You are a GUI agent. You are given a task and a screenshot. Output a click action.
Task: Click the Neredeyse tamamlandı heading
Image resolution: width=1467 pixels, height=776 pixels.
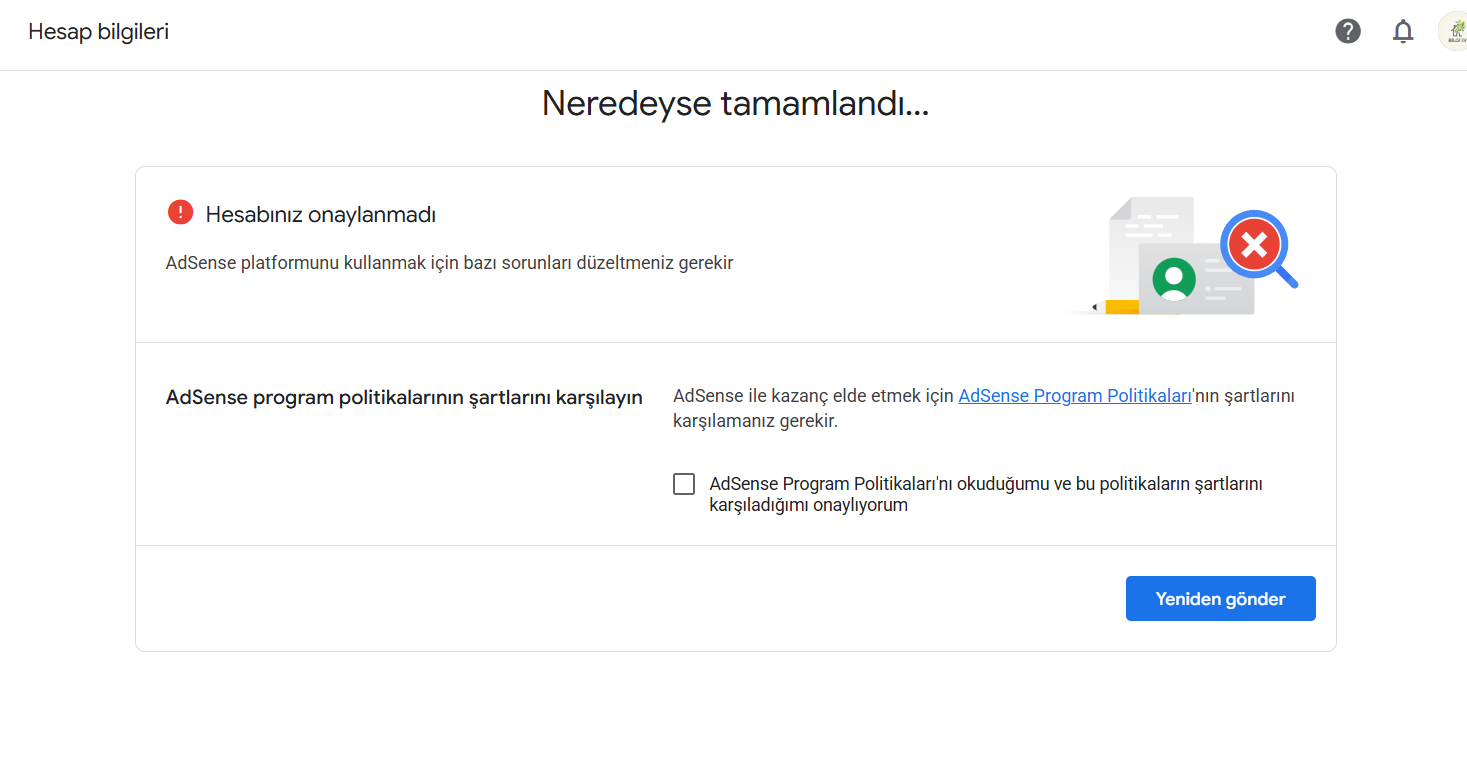pyautogui.click(x=735, y=103)
